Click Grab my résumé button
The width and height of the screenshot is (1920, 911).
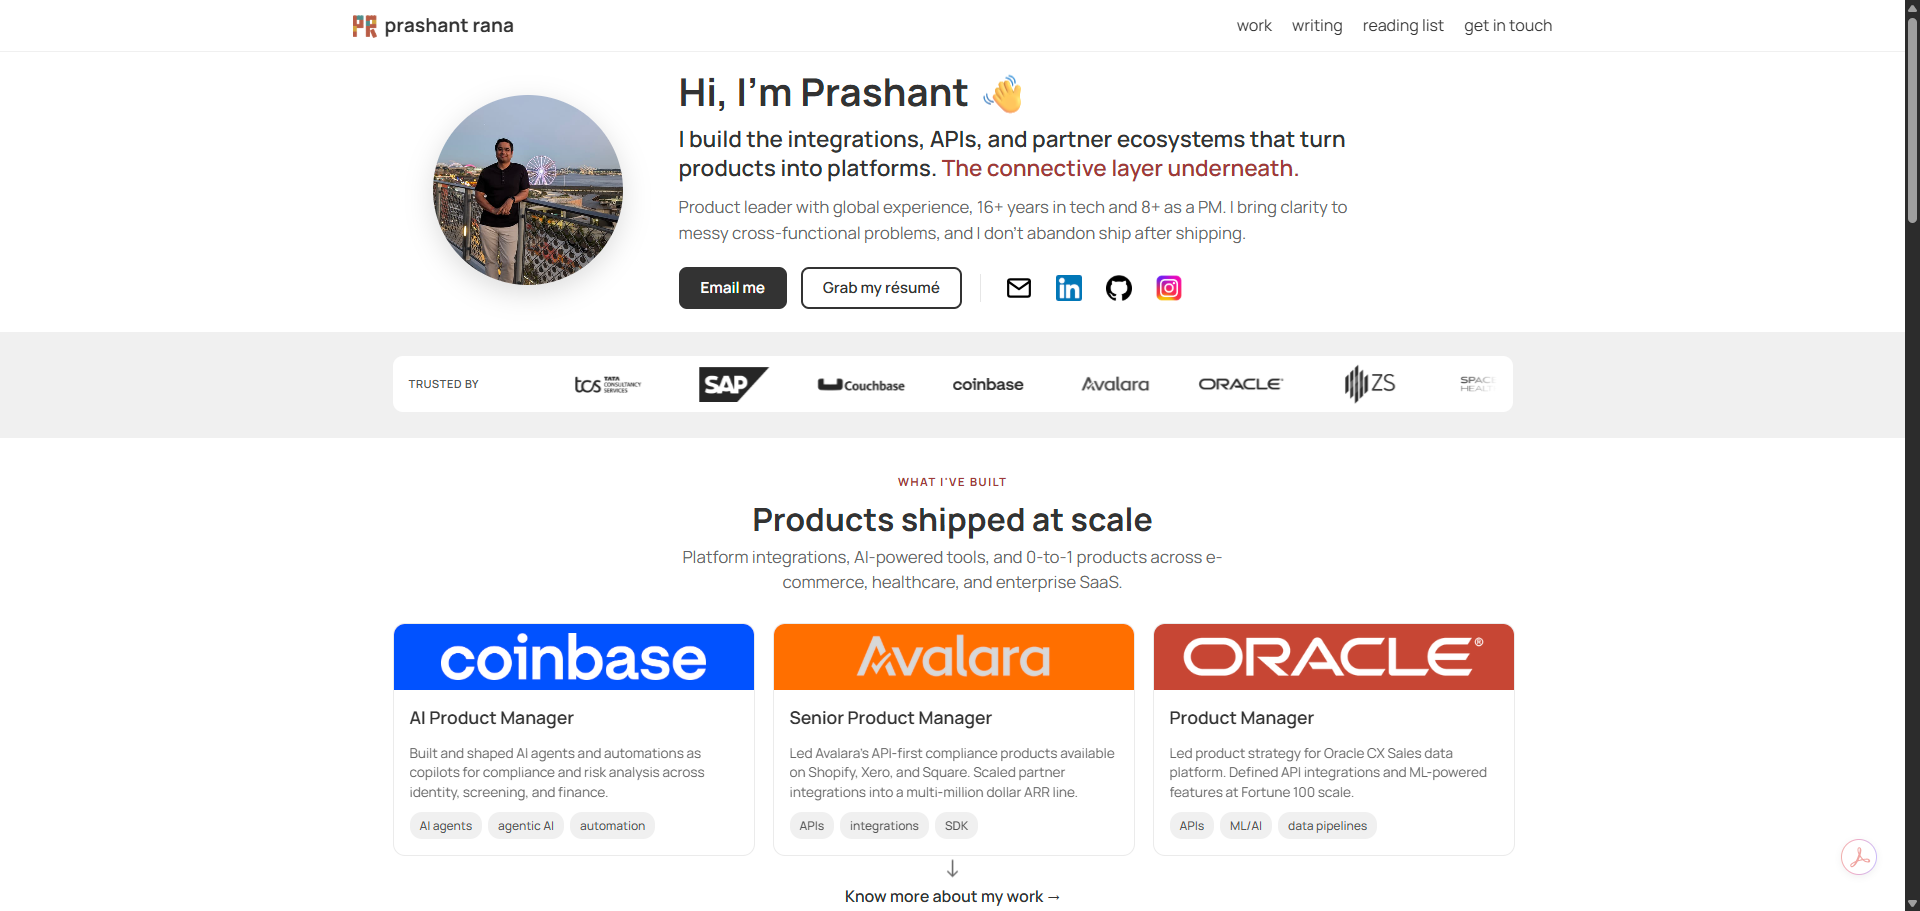point(881,288)
